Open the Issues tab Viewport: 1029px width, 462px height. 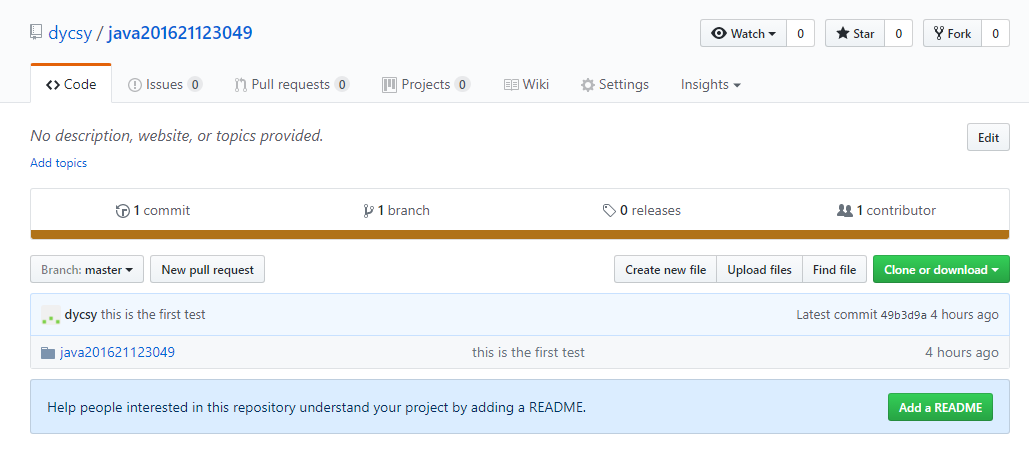click(165, 85)
